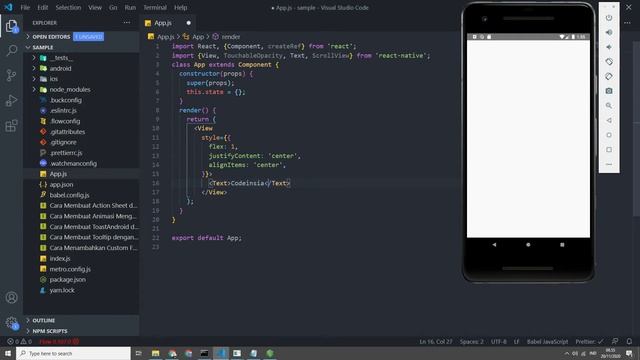Click the emulator toolbar back triangle
The image size is (640, 360).
(x=609, y=120)
